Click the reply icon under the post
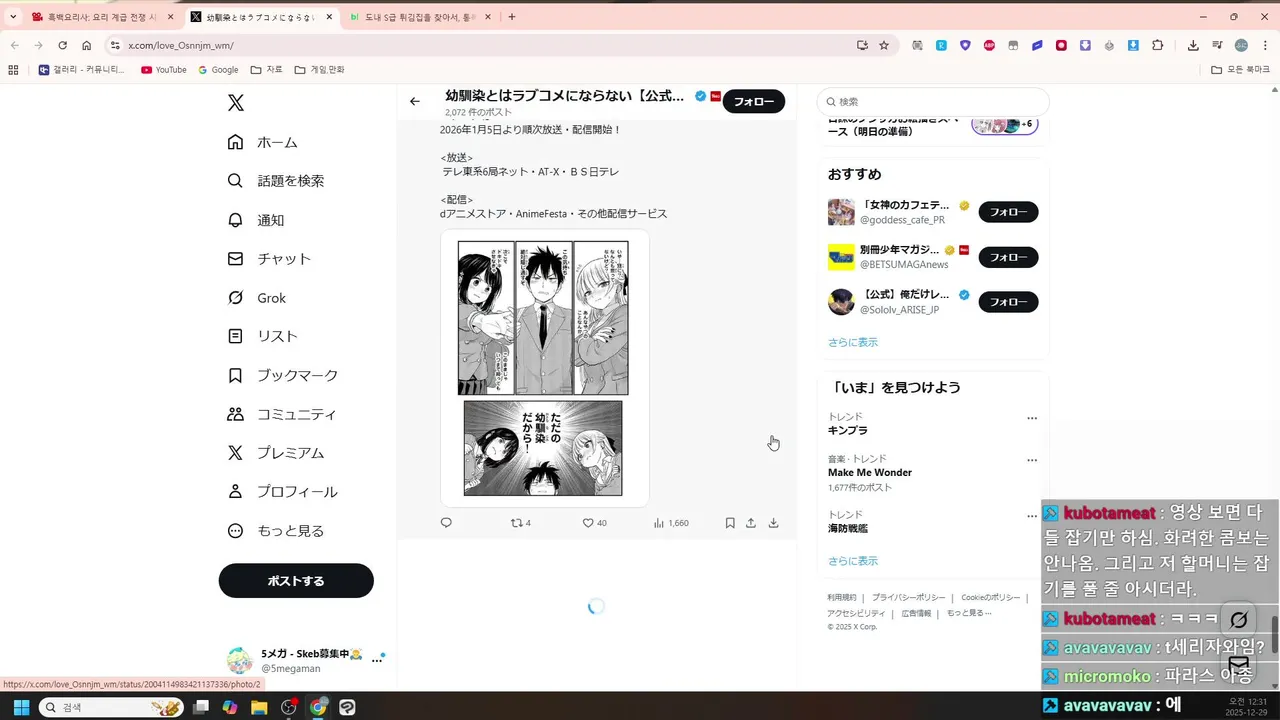Image resolution: width=1280 pixels, height=720 pixels. click(446, 523)
